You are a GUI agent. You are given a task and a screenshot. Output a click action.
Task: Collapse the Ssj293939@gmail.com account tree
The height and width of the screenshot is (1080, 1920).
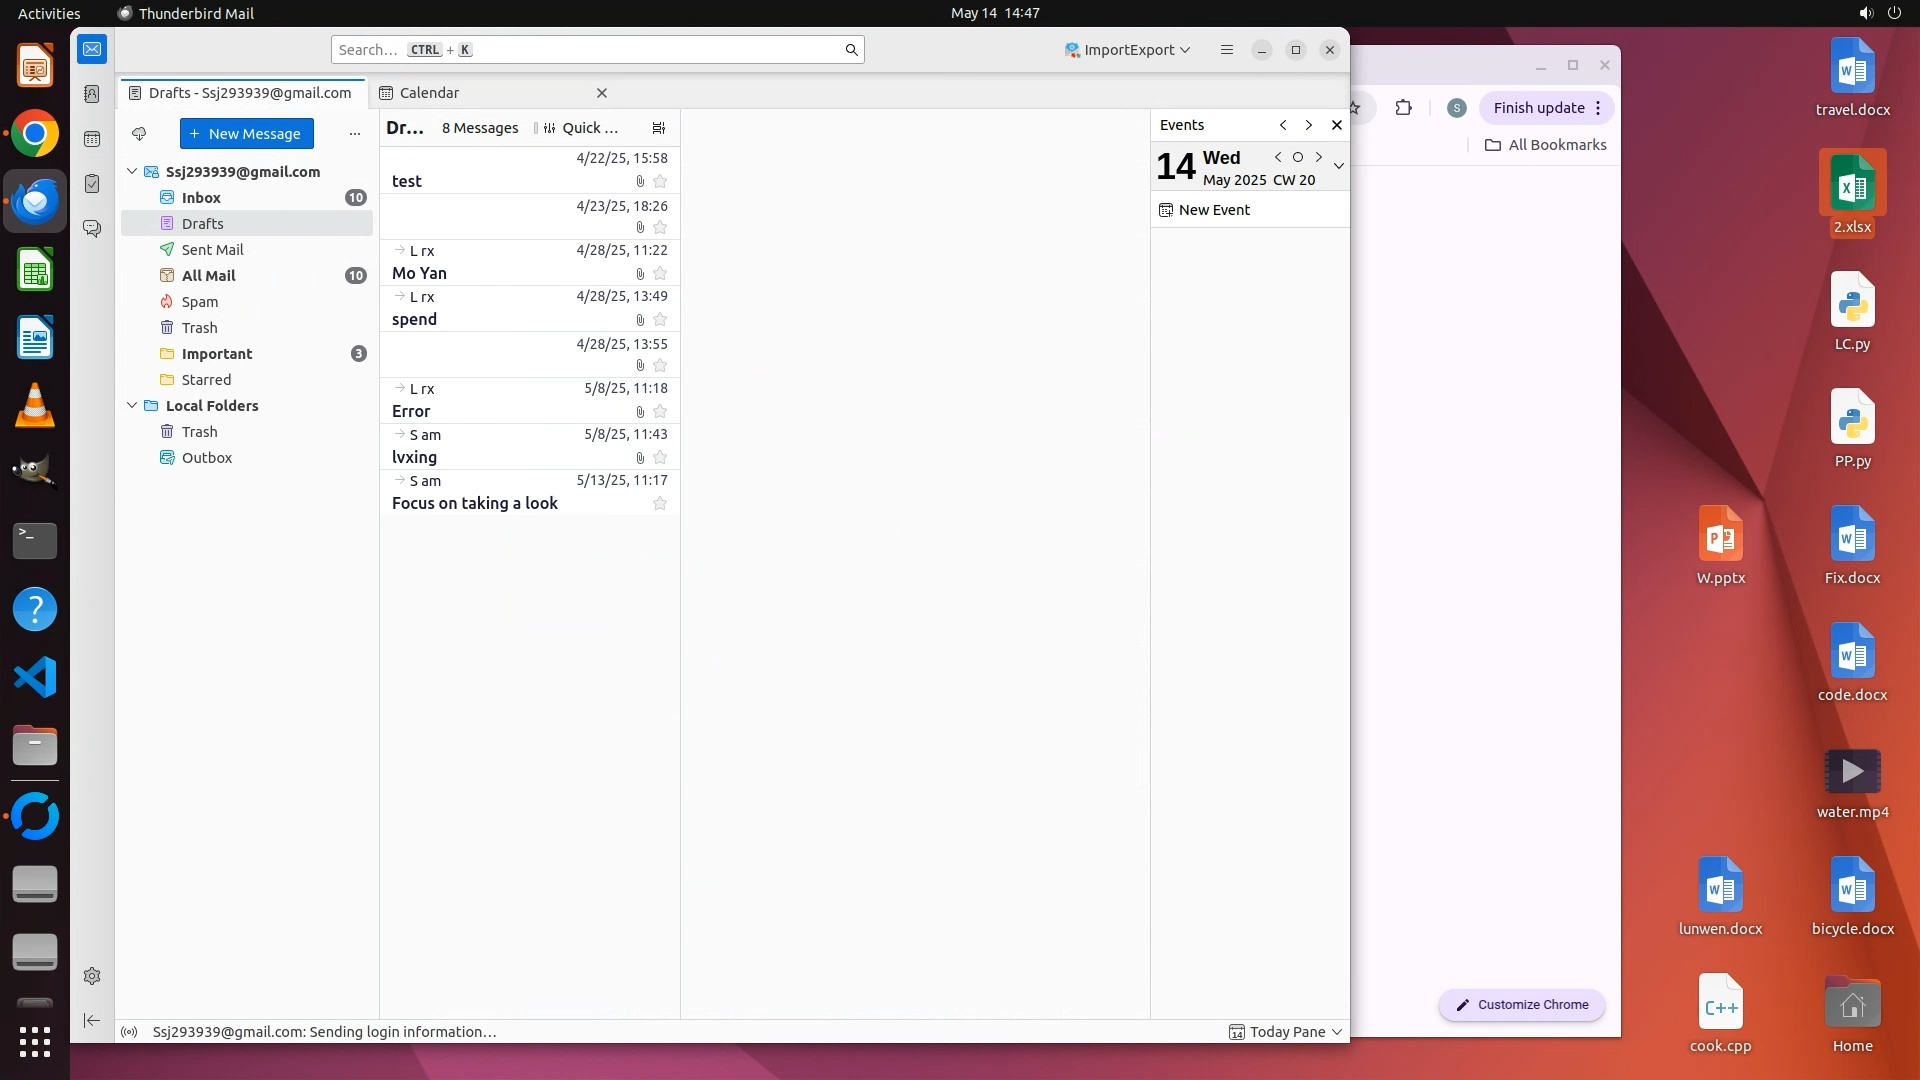132,172
